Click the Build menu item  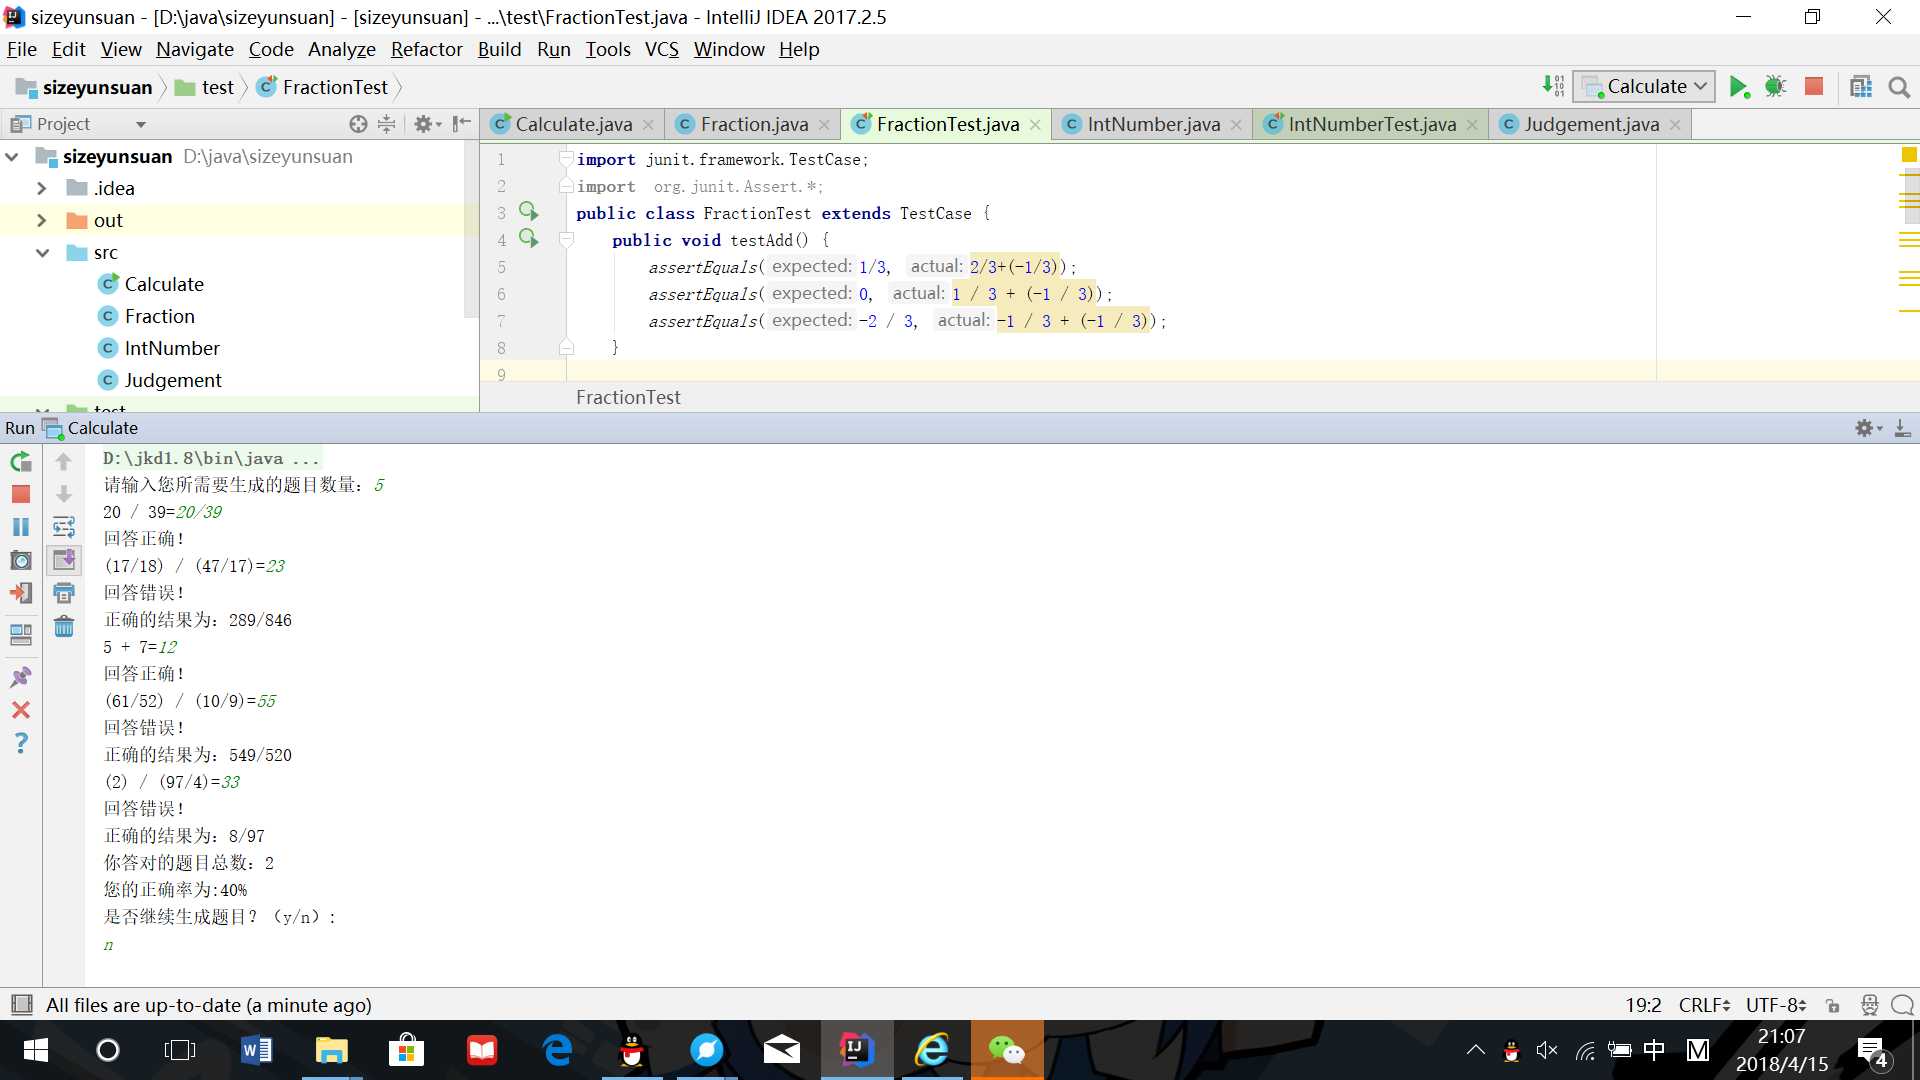coord(500,49)
